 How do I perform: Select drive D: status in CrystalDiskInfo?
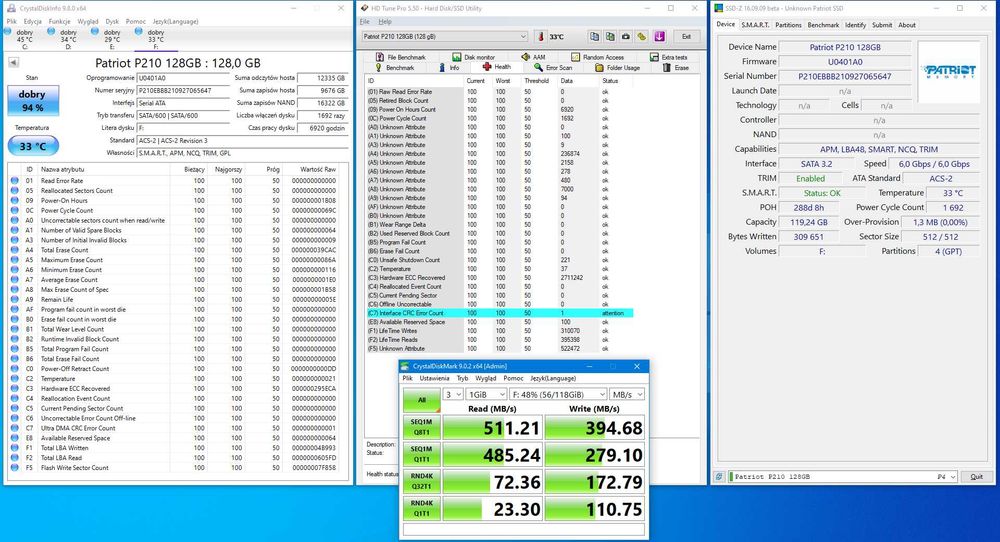point(68,38)
